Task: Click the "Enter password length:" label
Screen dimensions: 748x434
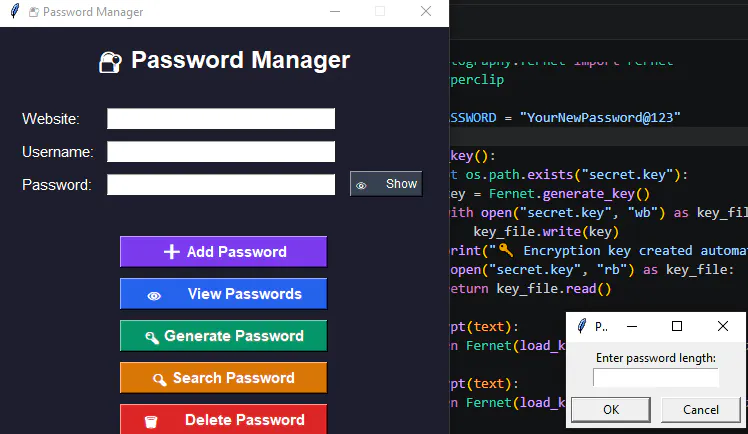Action: (x=655, y=358)
